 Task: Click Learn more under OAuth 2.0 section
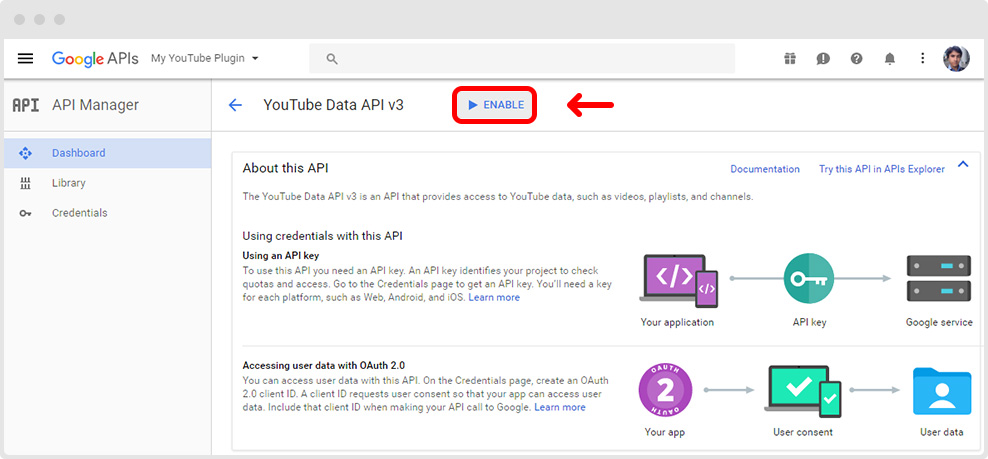click(x=560, y=407)
